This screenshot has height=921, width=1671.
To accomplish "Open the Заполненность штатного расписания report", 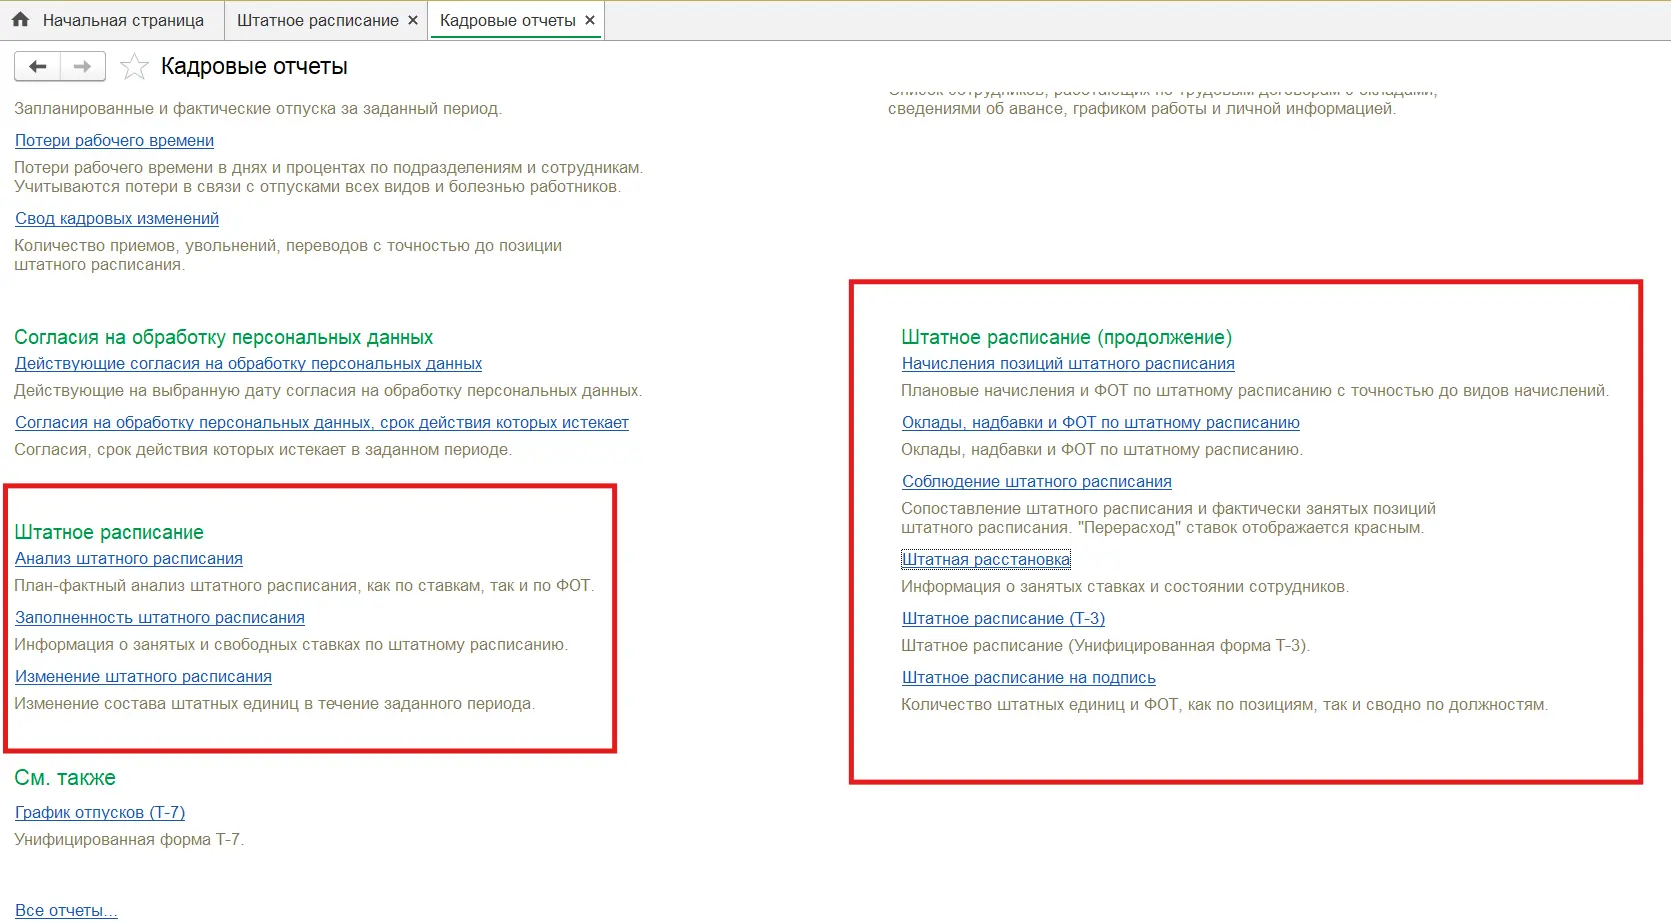I will [160, 618].
